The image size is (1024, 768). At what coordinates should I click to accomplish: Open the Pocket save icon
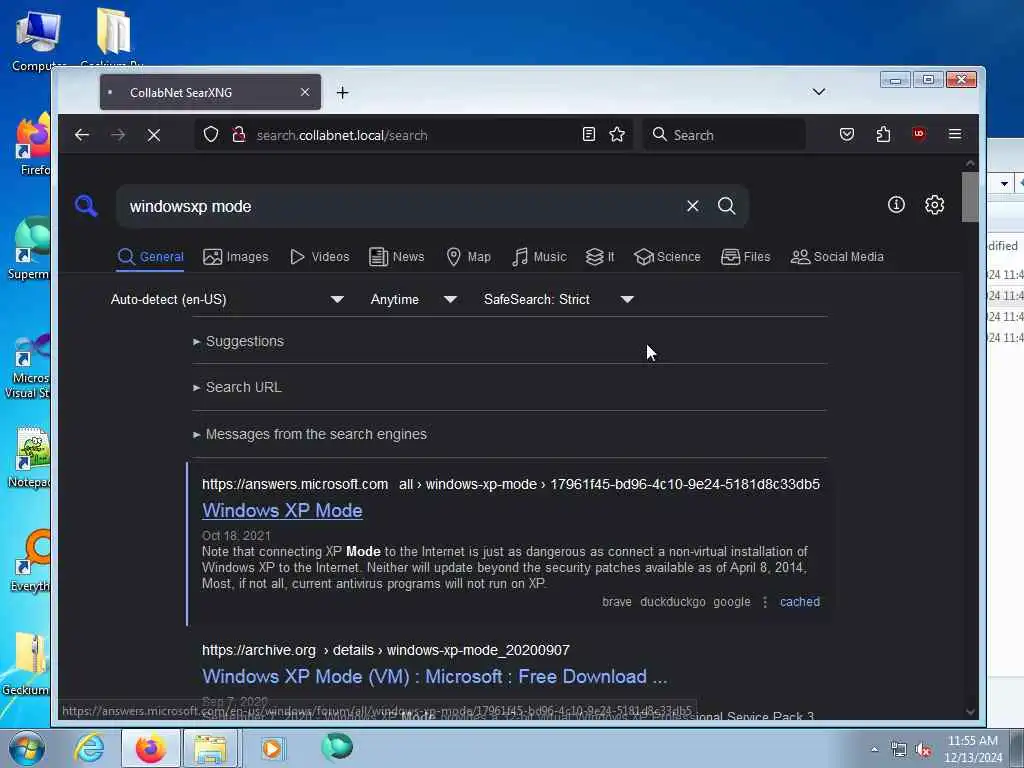847,135
